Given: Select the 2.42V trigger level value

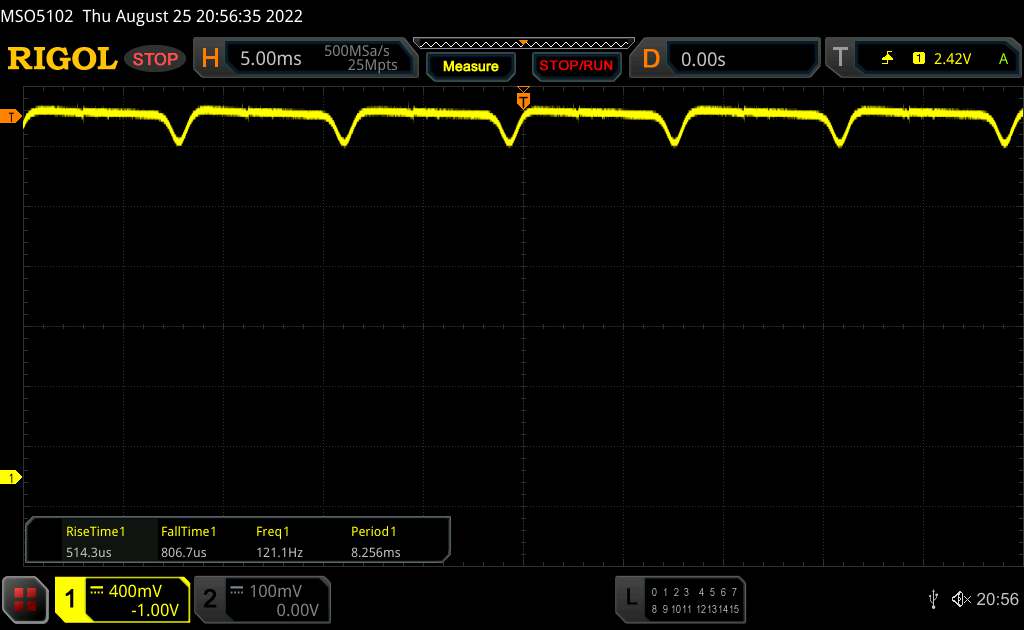Looking at the screenshot, I should click(x=952, y=59).
